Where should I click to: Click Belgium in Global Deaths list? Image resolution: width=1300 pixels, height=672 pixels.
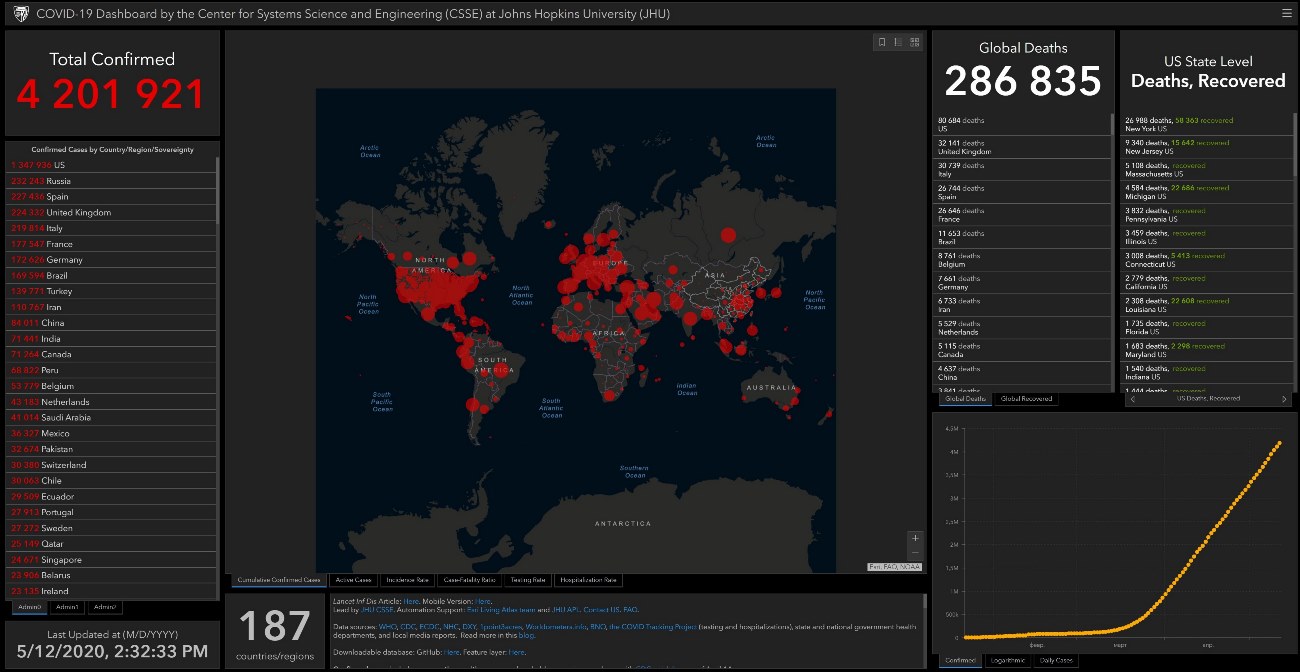pyautogui.click(x=1021, y=259)
